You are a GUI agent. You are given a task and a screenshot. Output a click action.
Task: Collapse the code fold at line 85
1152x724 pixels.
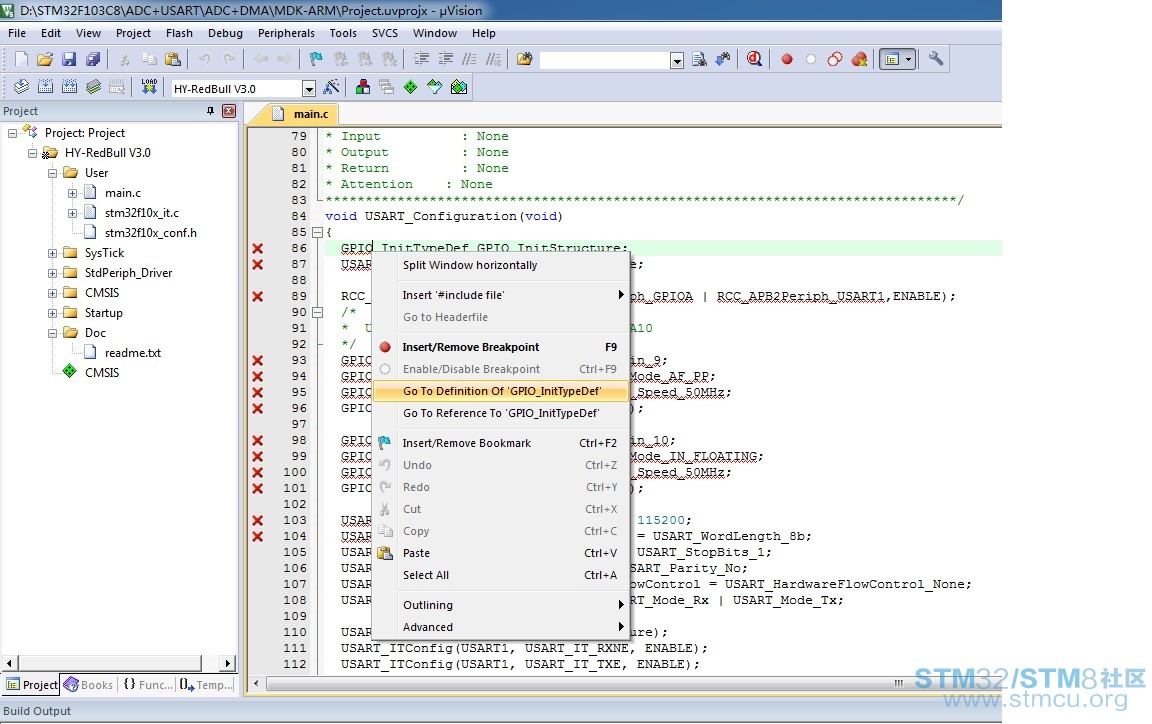click(317, 232)
